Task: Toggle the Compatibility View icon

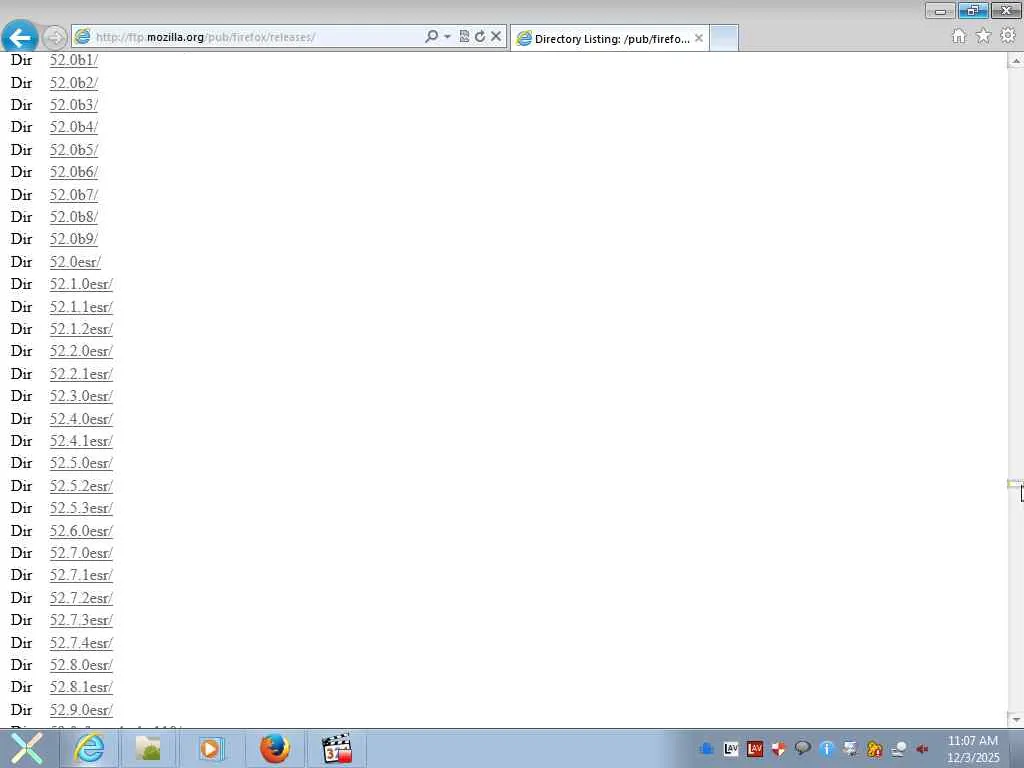Action: (464, 37)
